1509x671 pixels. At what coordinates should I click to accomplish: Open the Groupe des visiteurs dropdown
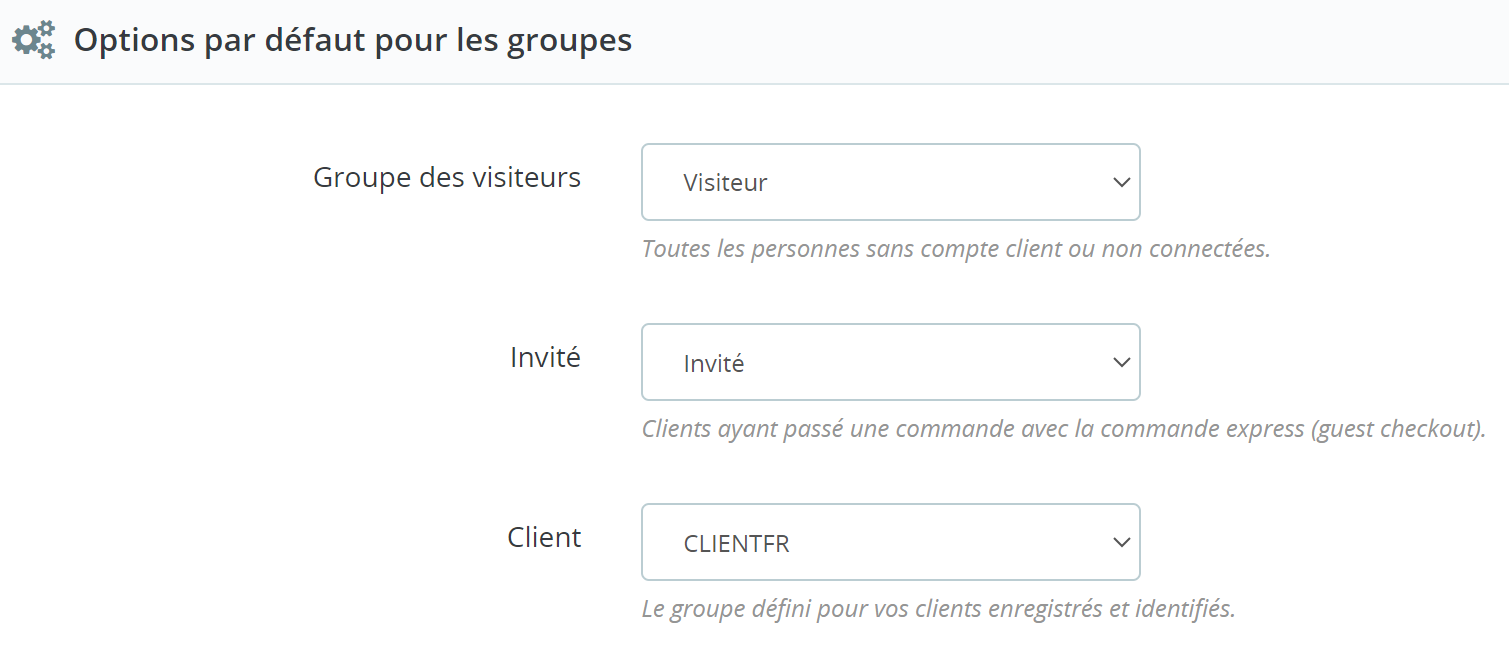pos(890,182)
